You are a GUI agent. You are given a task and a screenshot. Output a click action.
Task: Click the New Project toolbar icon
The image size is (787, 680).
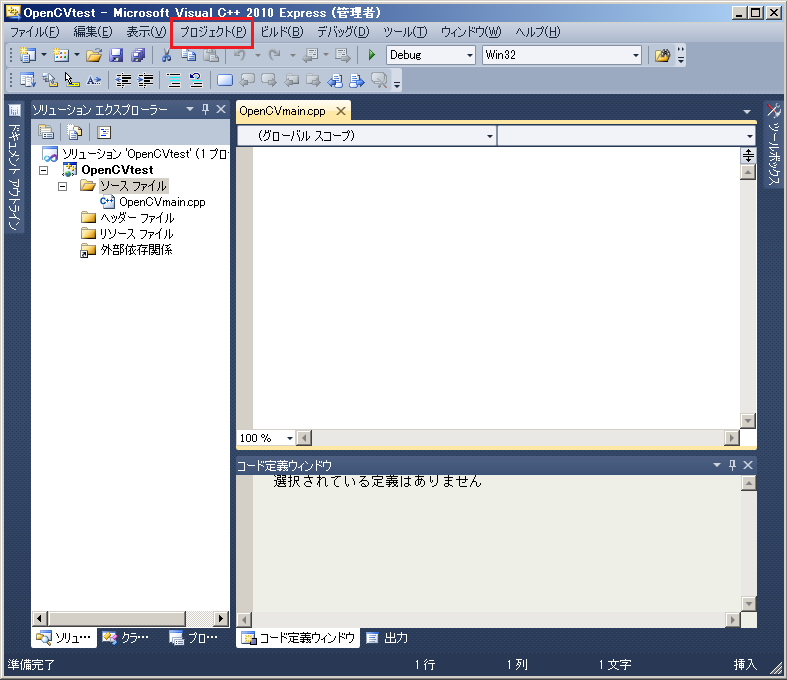(27, 55)
